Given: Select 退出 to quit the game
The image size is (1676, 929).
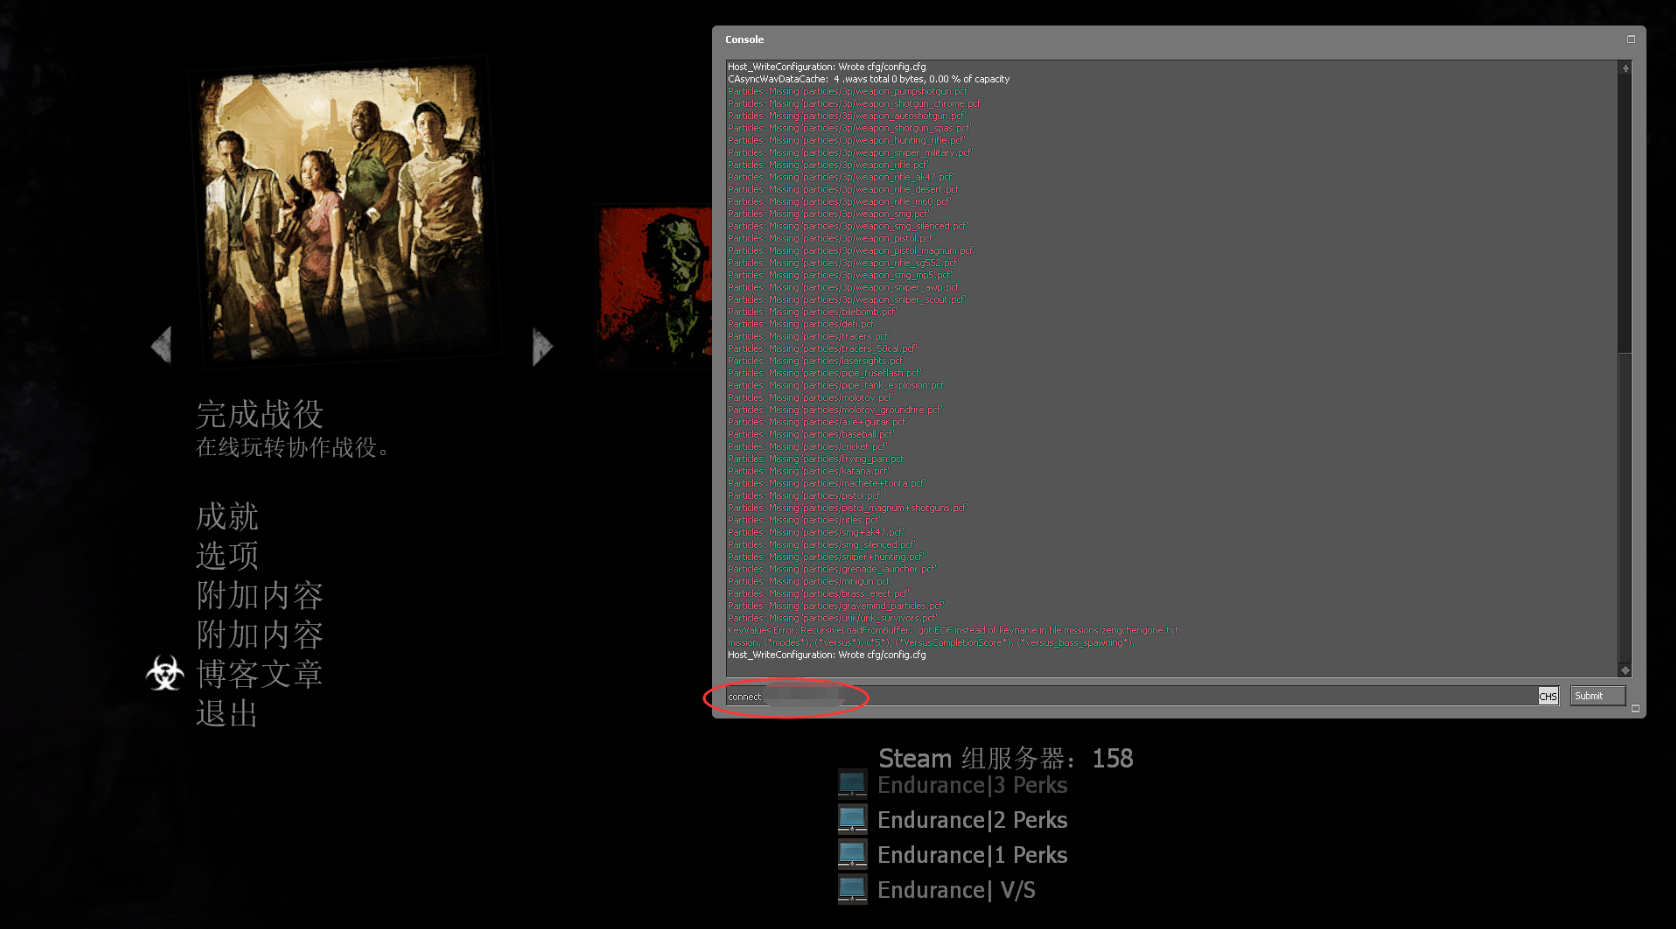Looking at the screenshot, I should pos(227,713).
